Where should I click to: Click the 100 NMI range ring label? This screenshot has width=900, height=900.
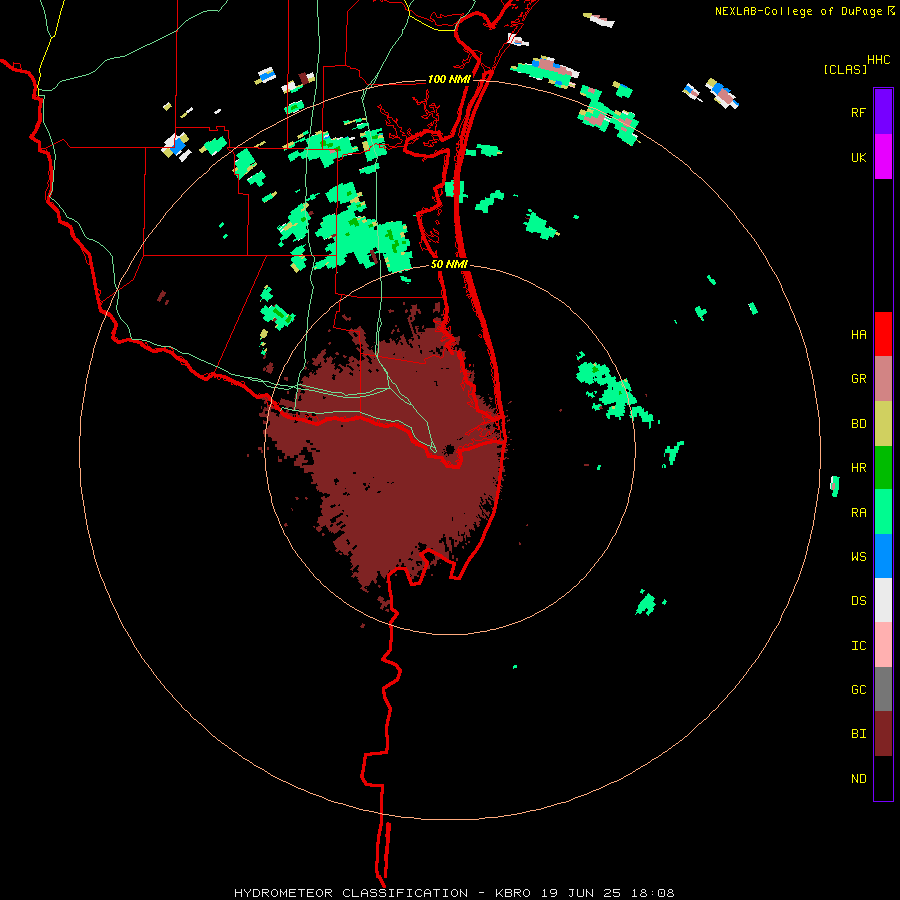point(449,79)
